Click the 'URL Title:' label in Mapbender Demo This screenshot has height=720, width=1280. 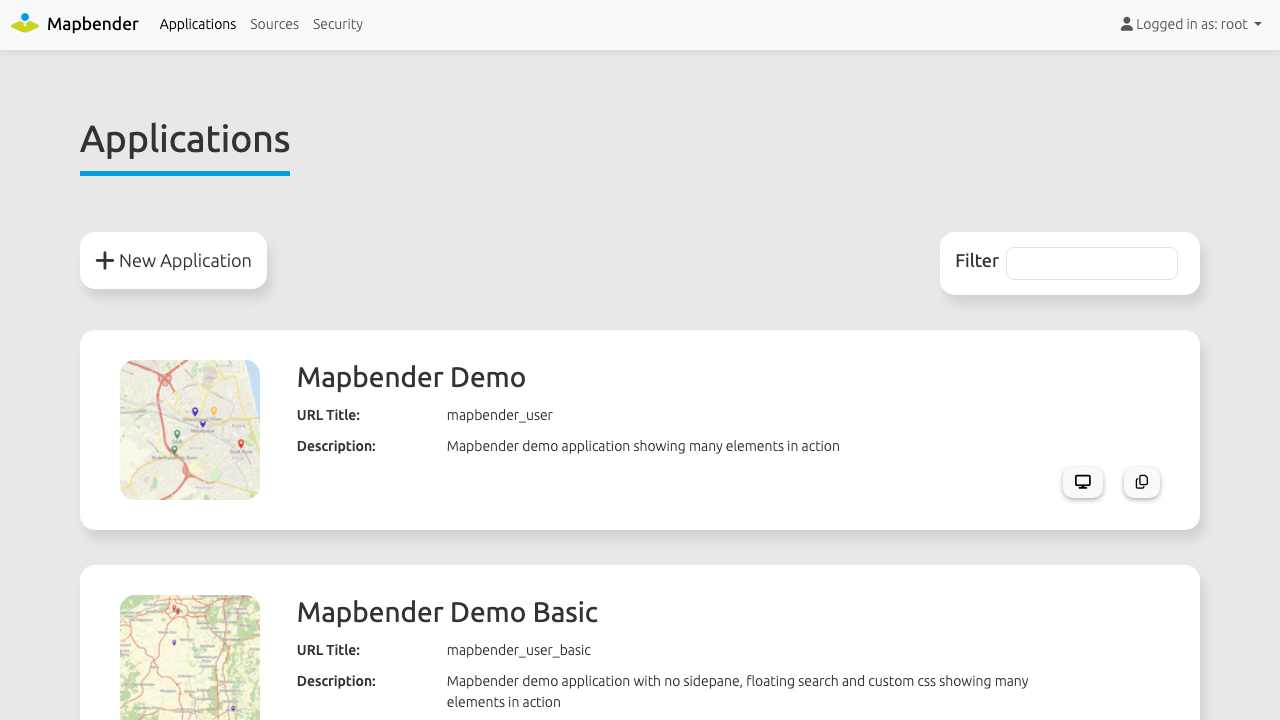click(x=328, y=415)
